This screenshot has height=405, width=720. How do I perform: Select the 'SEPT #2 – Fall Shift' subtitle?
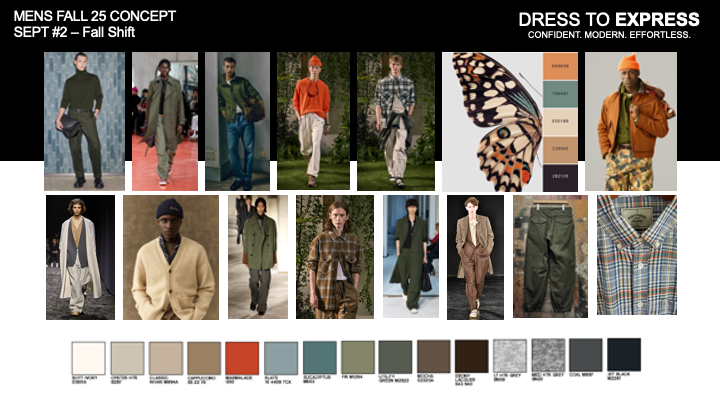point(74,32)
